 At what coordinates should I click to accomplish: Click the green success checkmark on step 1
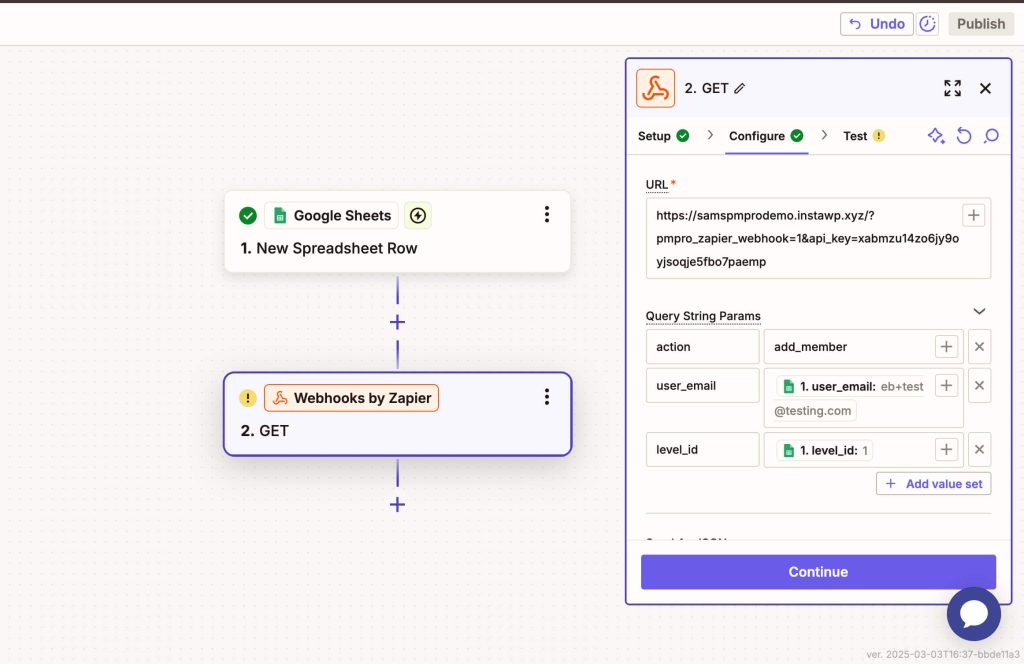(x=247, y=215)
